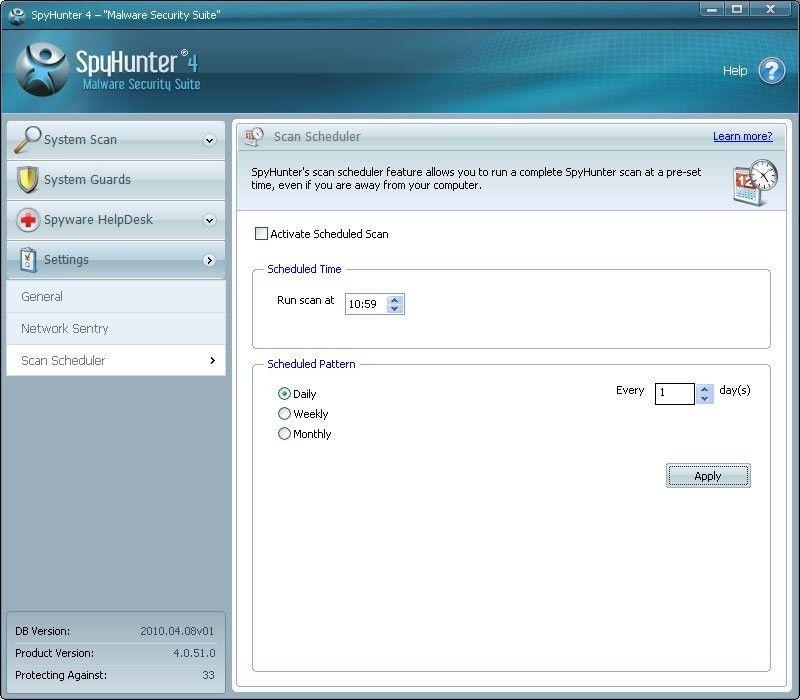Image resolution: width=800 pixels, height=700 pixels.
Task: Click the System Guards shield icon
Action: click(x=28, y=180)
